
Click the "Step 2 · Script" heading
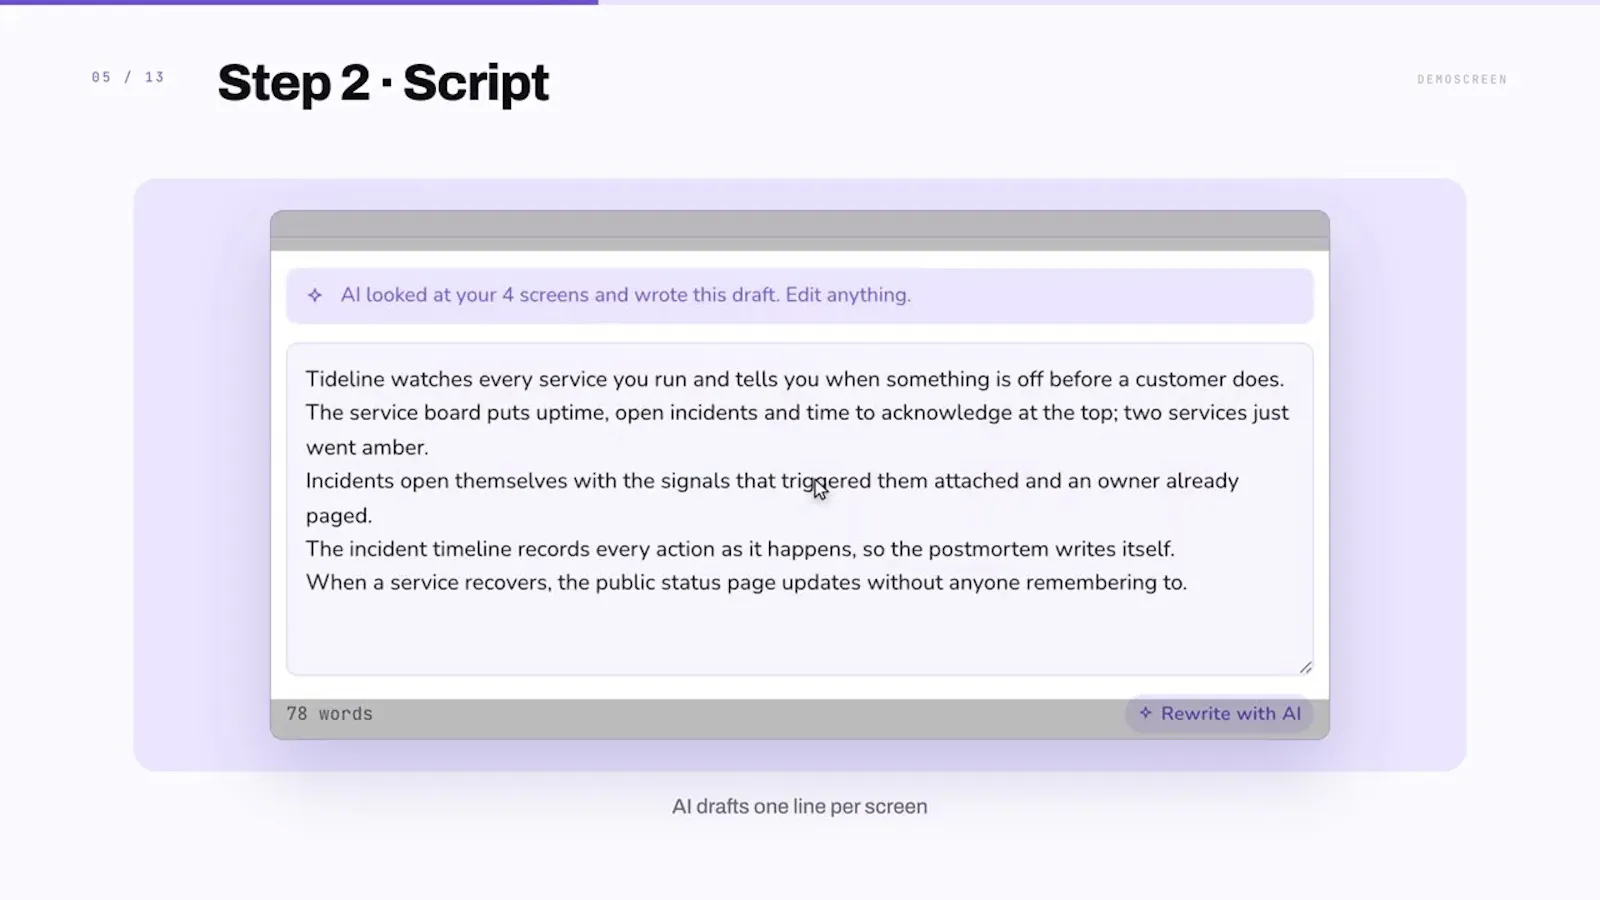point(383,82)
